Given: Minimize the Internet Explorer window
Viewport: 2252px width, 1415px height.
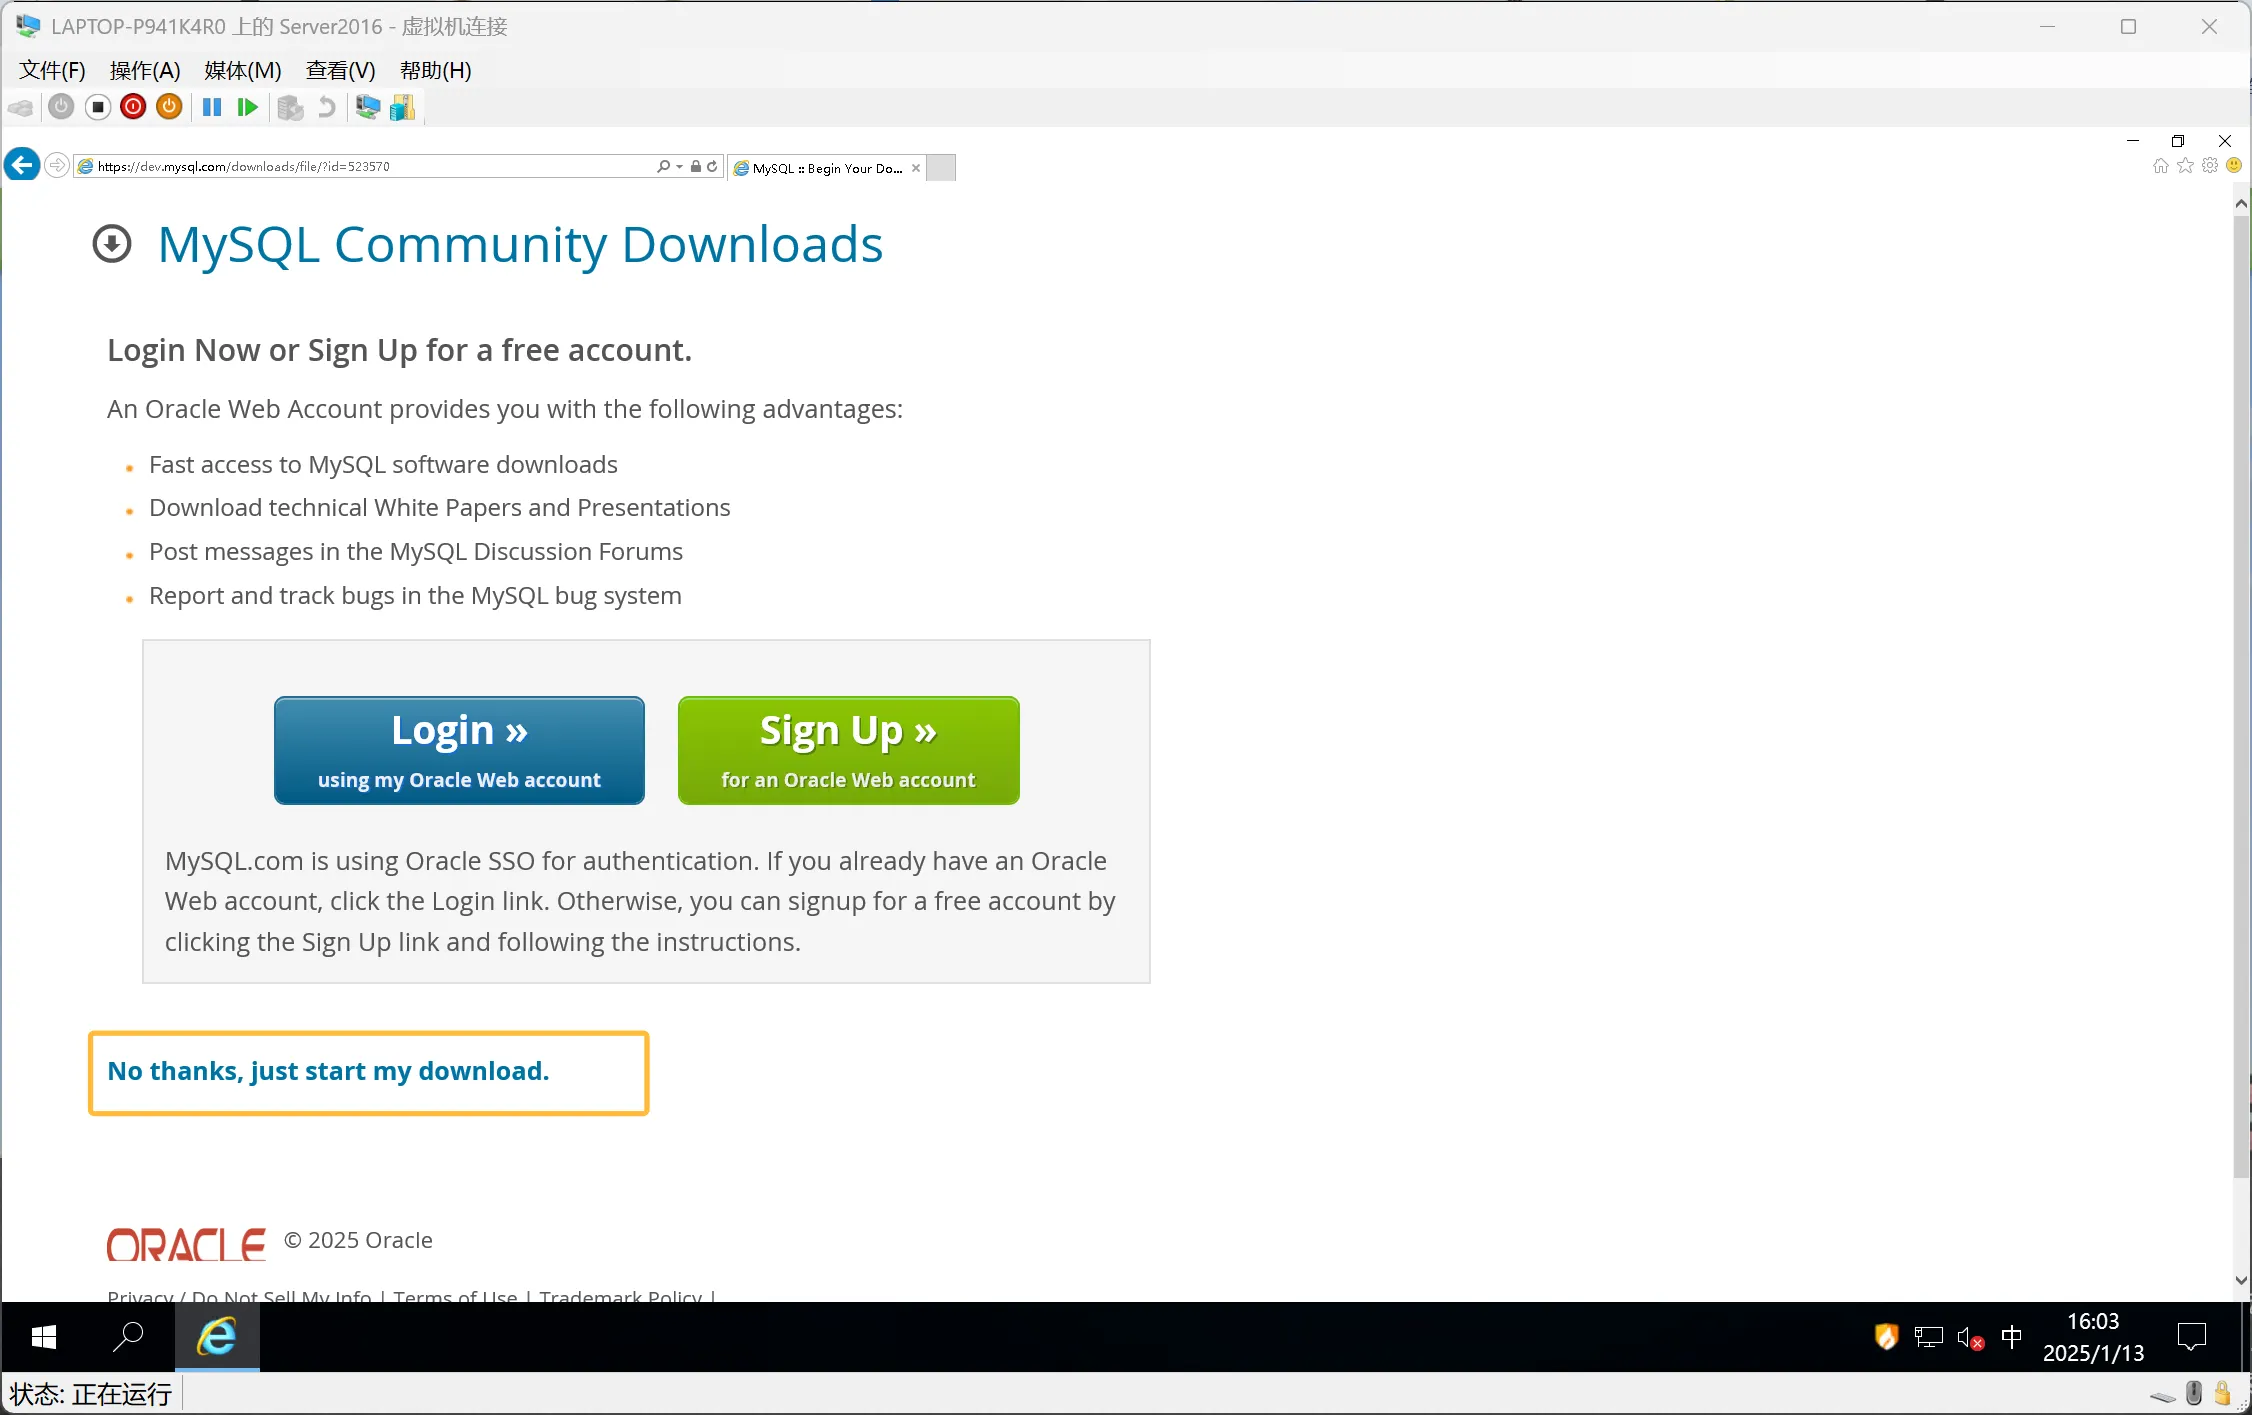Looking at the screenshot, I should tap(2133, 141).
